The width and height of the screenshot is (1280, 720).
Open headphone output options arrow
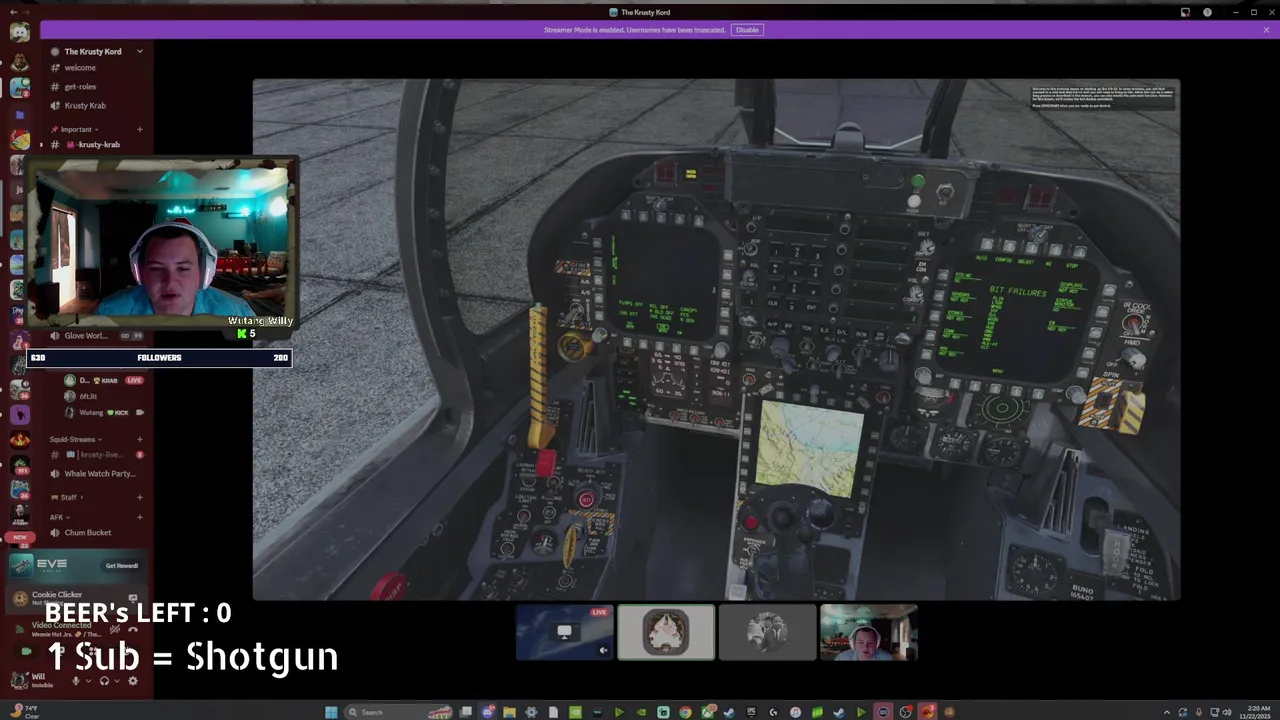(117, 681)
